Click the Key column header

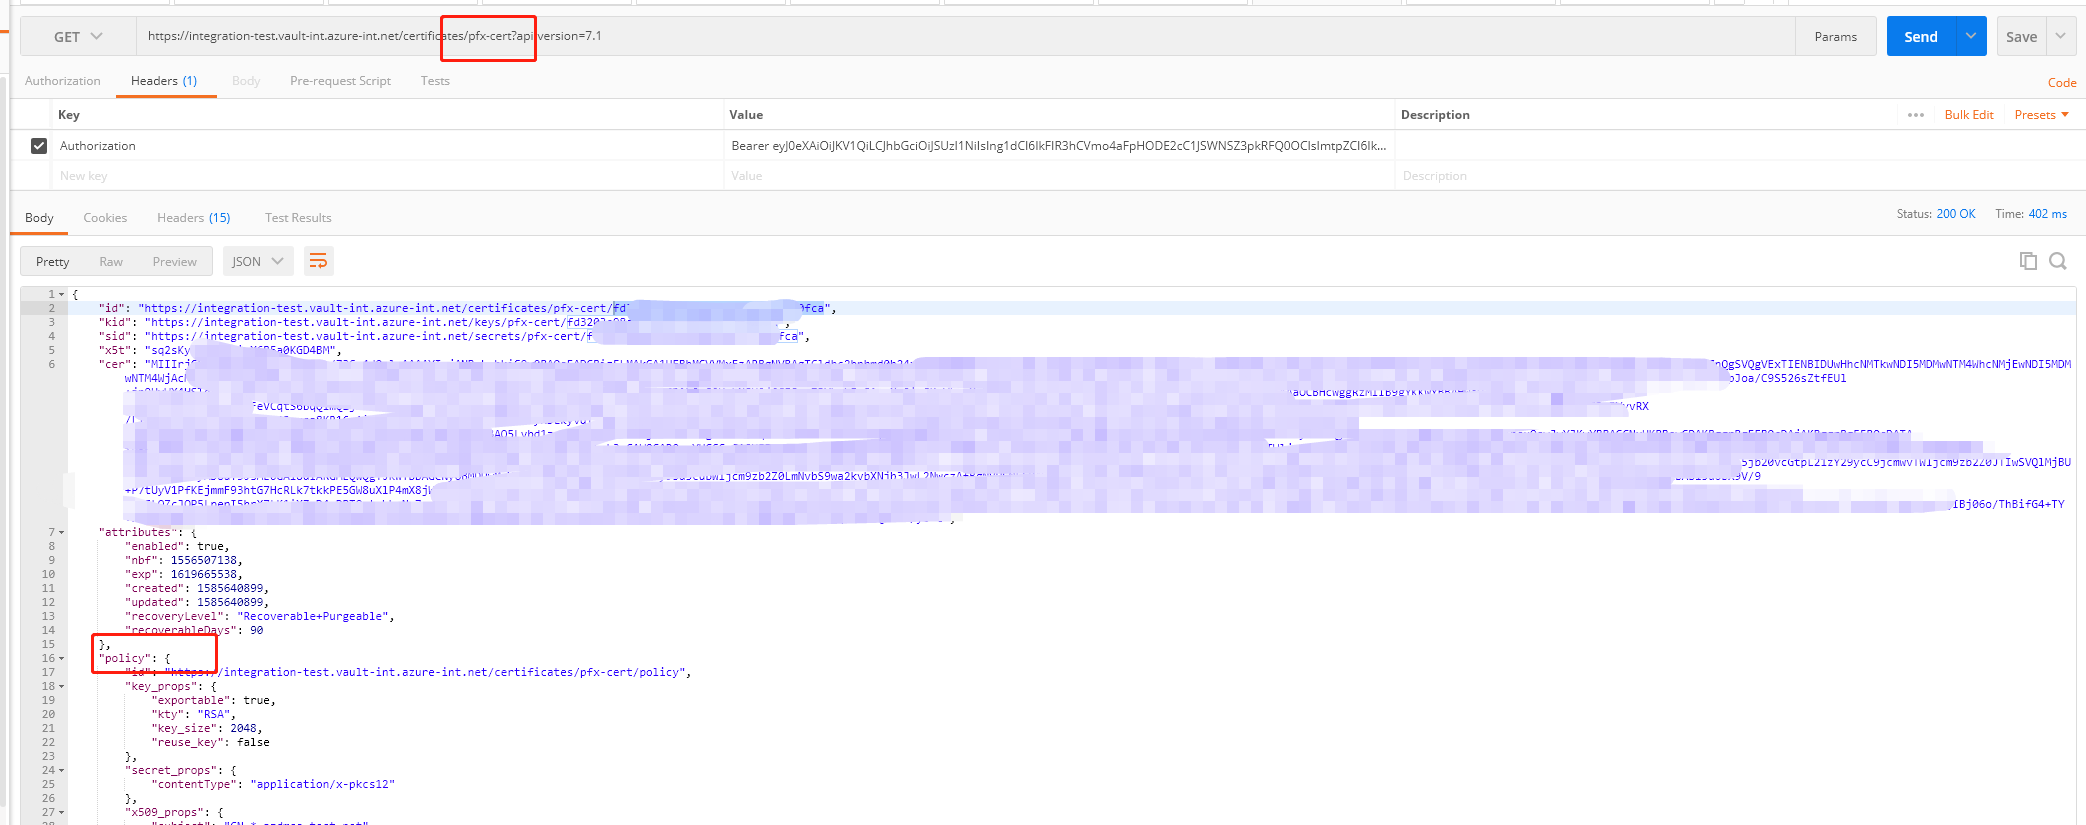[69, 115]
